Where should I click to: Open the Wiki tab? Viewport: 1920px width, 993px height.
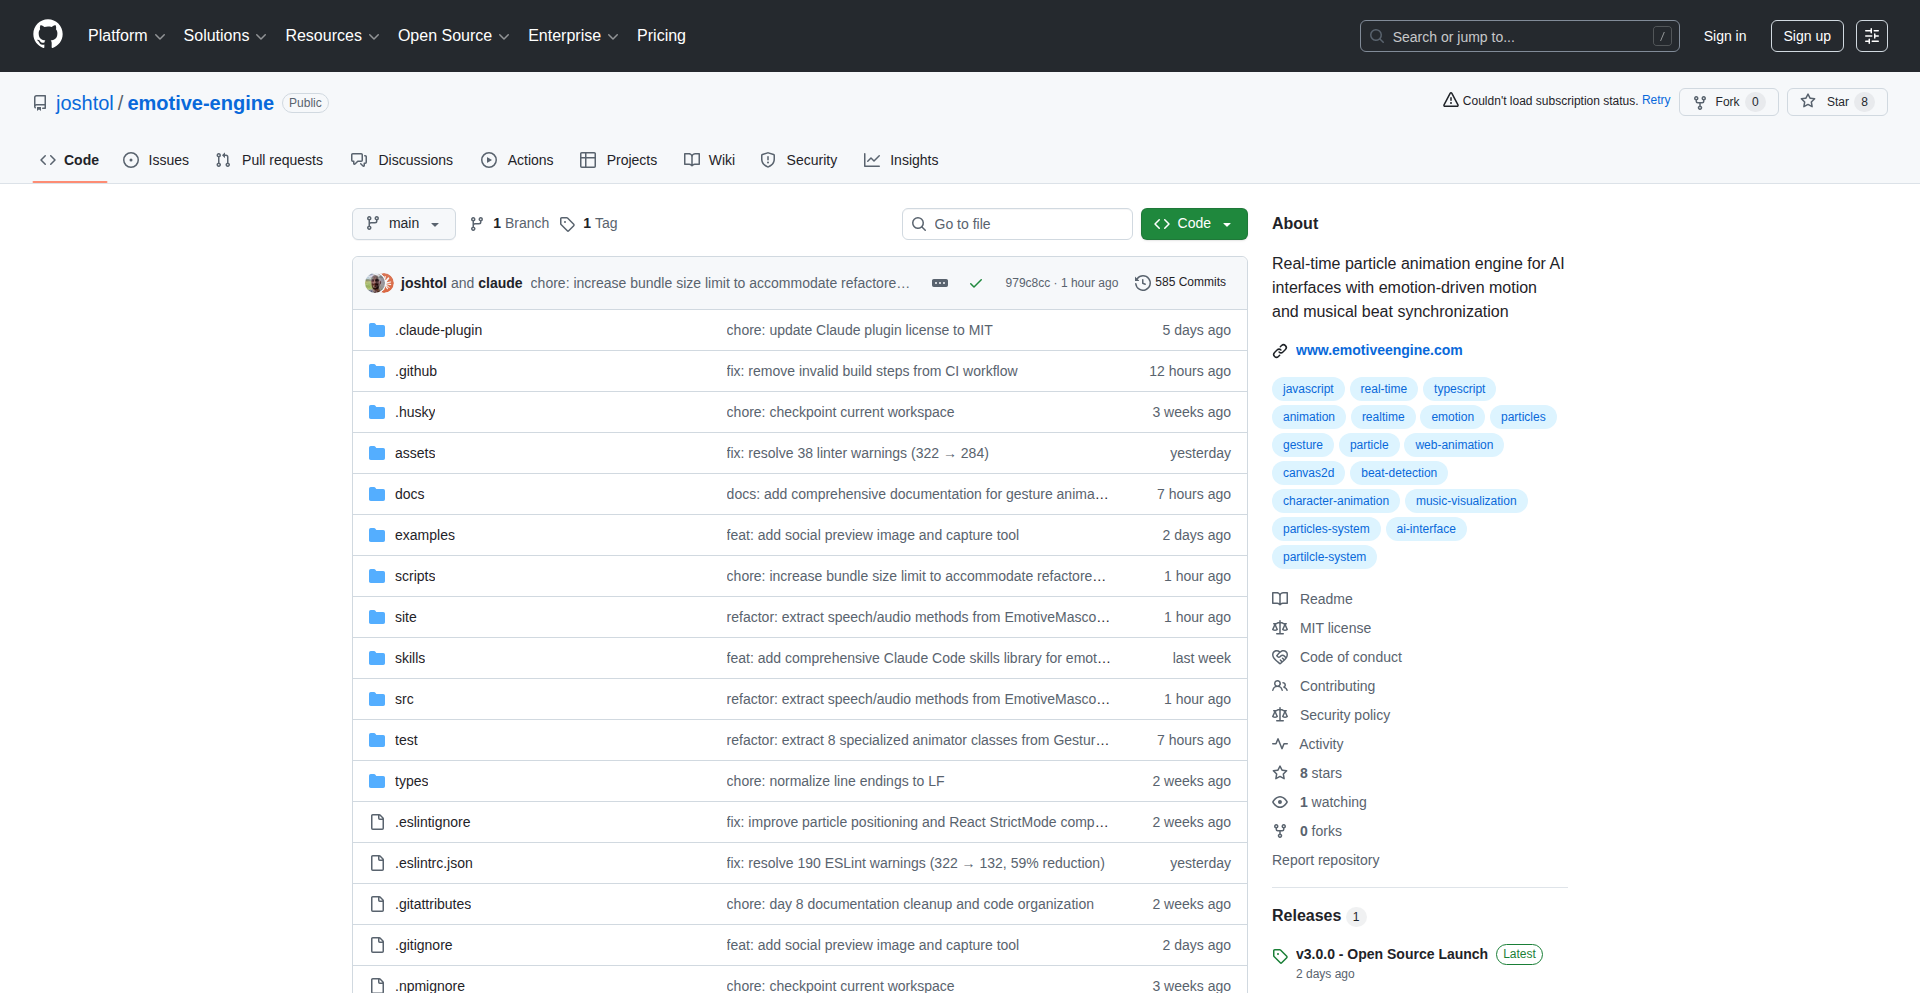pos(710,160)
